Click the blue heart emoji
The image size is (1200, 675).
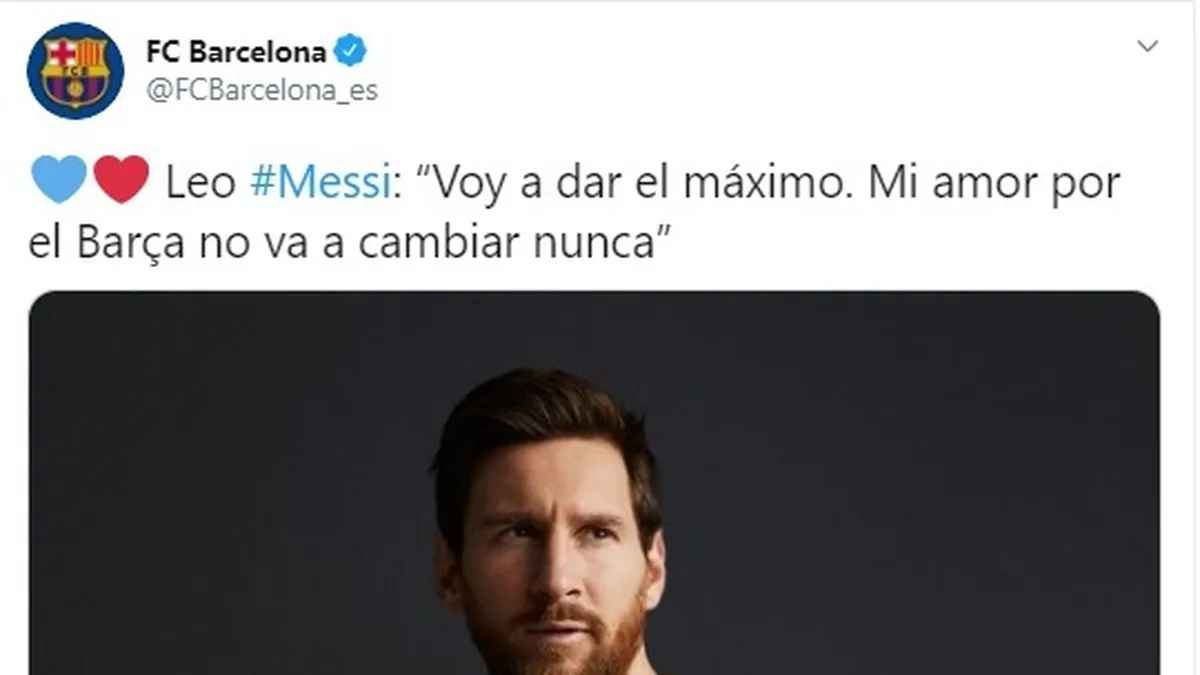(59, 181)
